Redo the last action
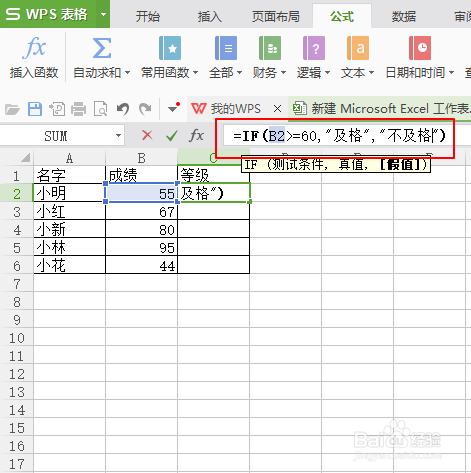471x473 pixels. click(145, 109)
